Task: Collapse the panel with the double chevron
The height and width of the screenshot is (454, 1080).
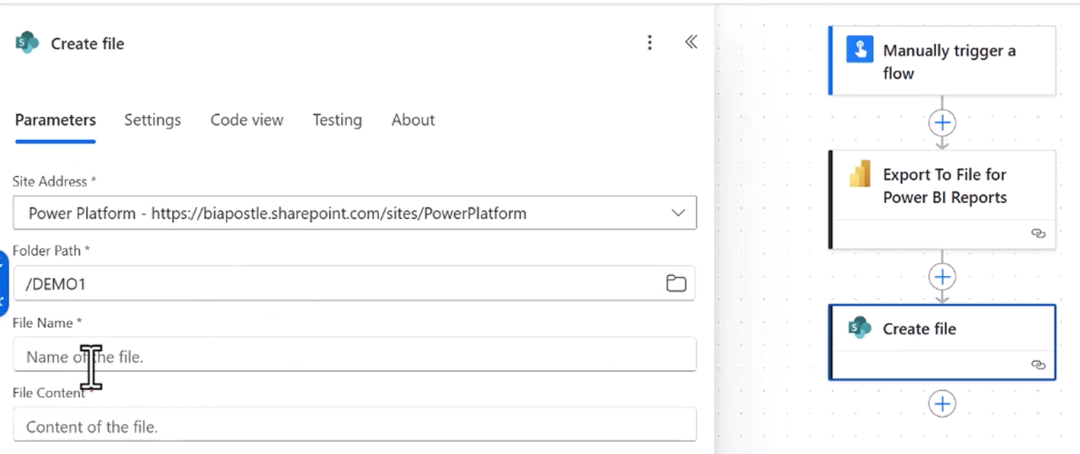Action: pos(691,43)
